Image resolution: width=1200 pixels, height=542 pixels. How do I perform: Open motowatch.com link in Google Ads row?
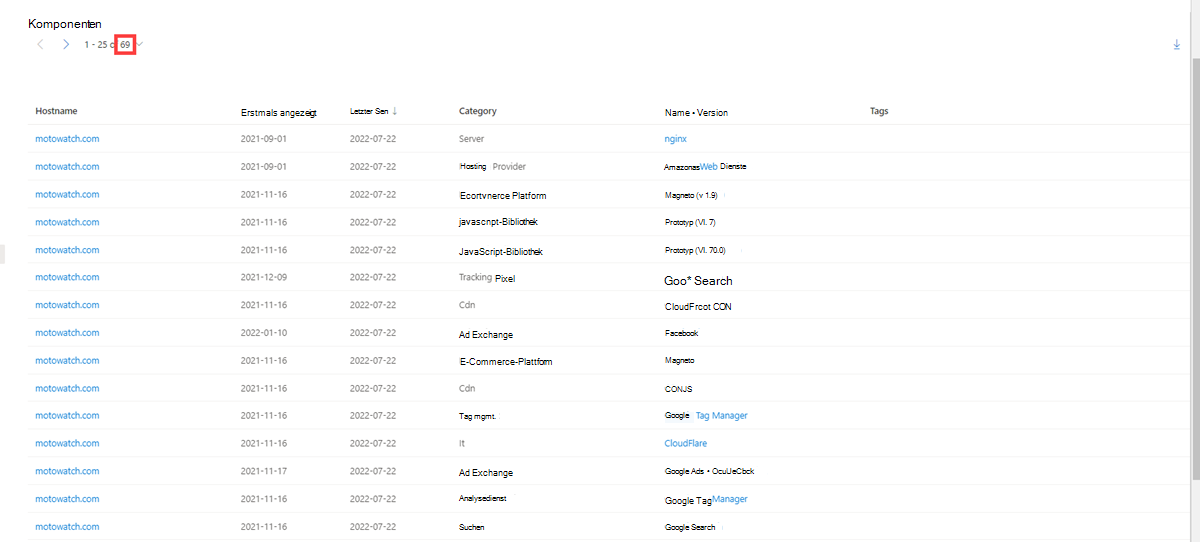pyautogui.click(x=67, y=471)
